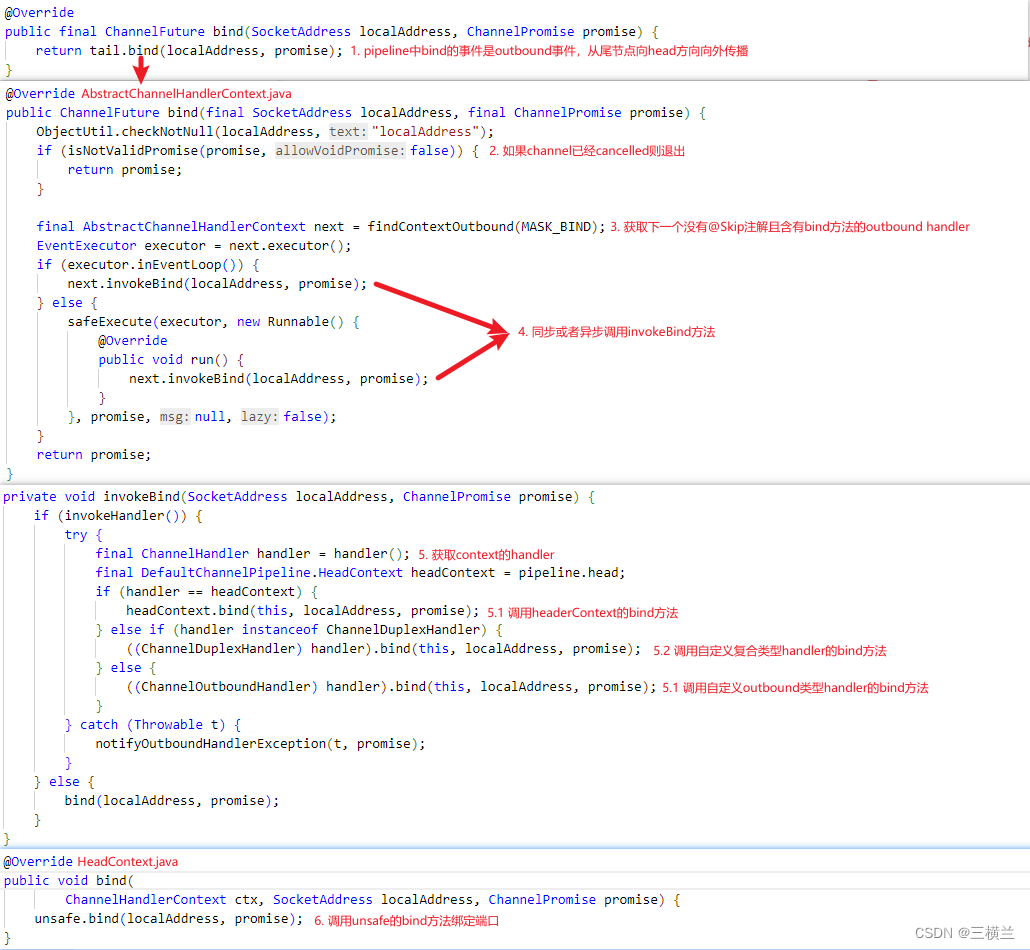Image resolution: width=1030 pixels, height=950 pixels.
Task: Click annotation 5.2 about custom duplex handler
Action: 769,651
